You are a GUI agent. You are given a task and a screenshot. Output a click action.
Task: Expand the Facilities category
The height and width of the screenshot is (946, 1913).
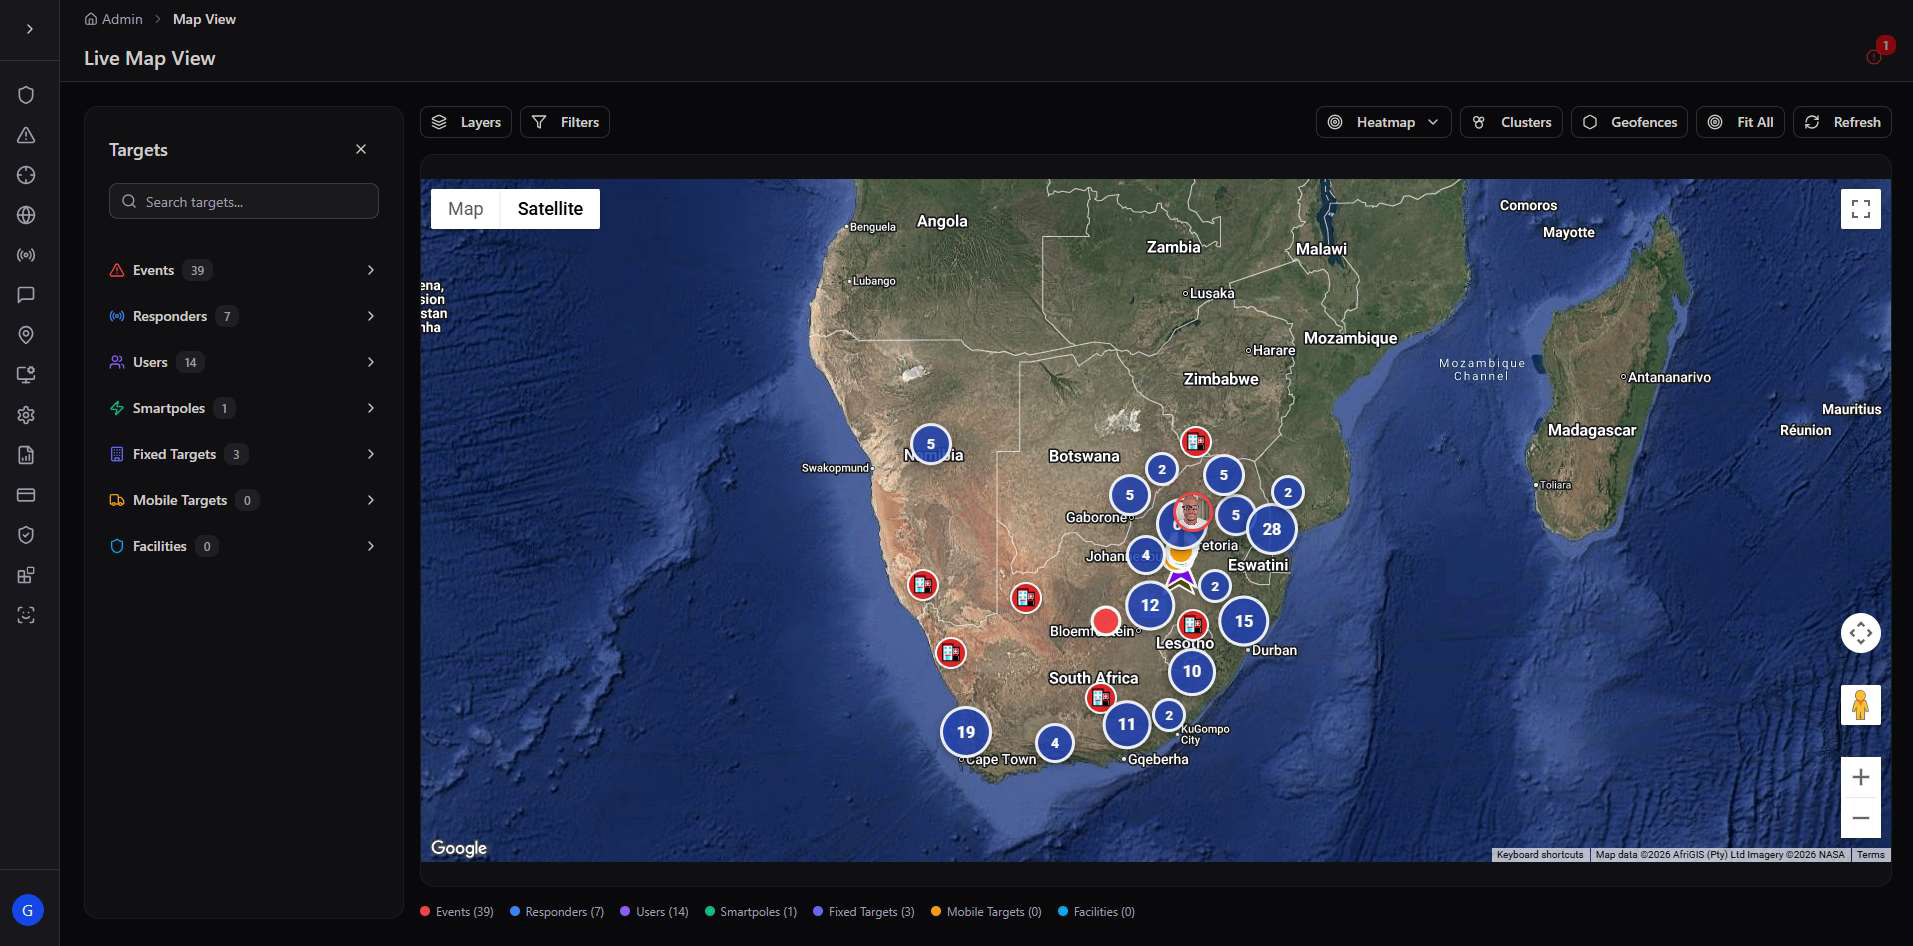[244, 546]
